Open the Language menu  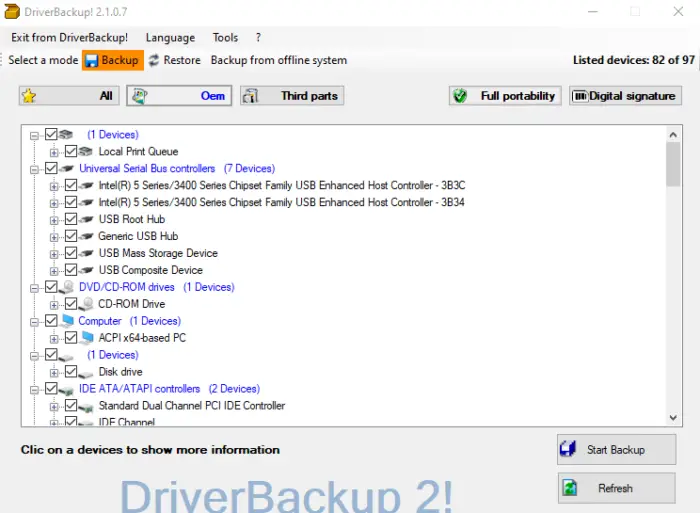click(x=170, y=38)
